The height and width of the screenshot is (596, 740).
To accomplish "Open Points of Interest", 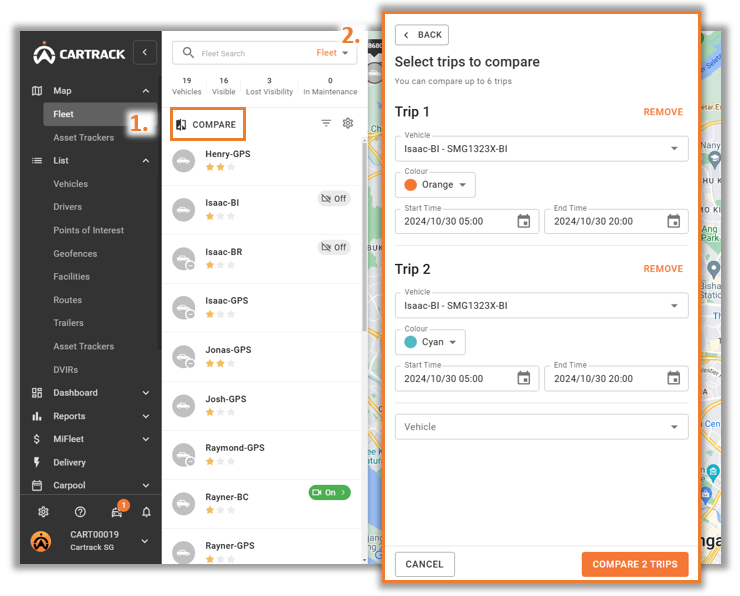I will 88,230.
